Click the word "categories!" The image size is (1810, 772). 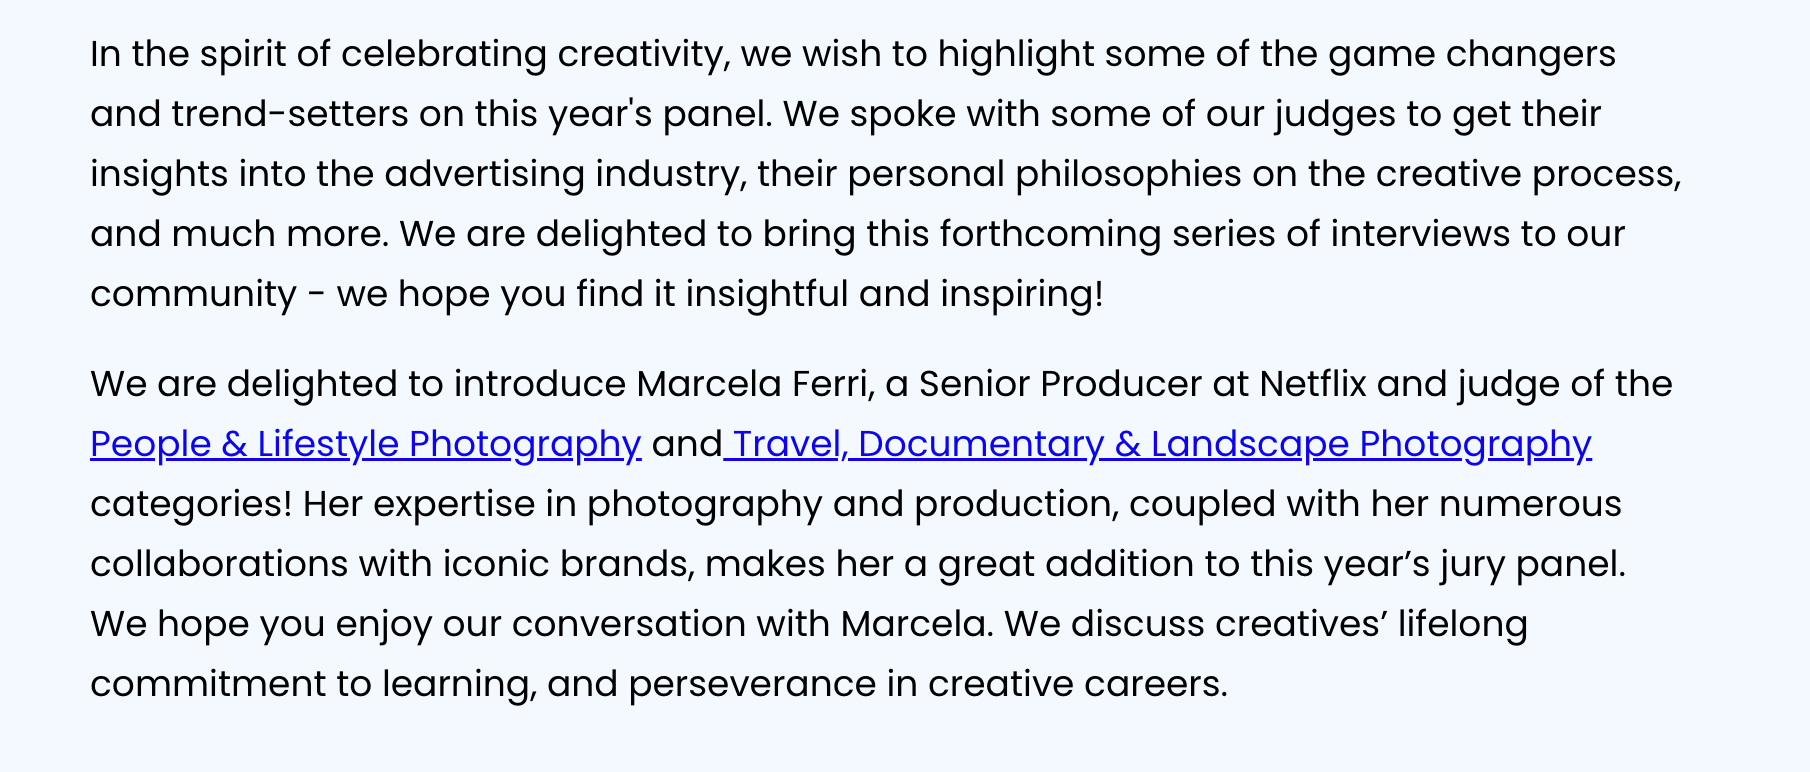[191, 504]
